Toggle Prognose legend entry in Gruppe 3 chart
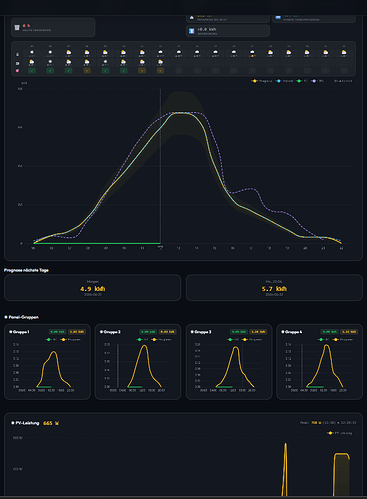 click(252, 339)
